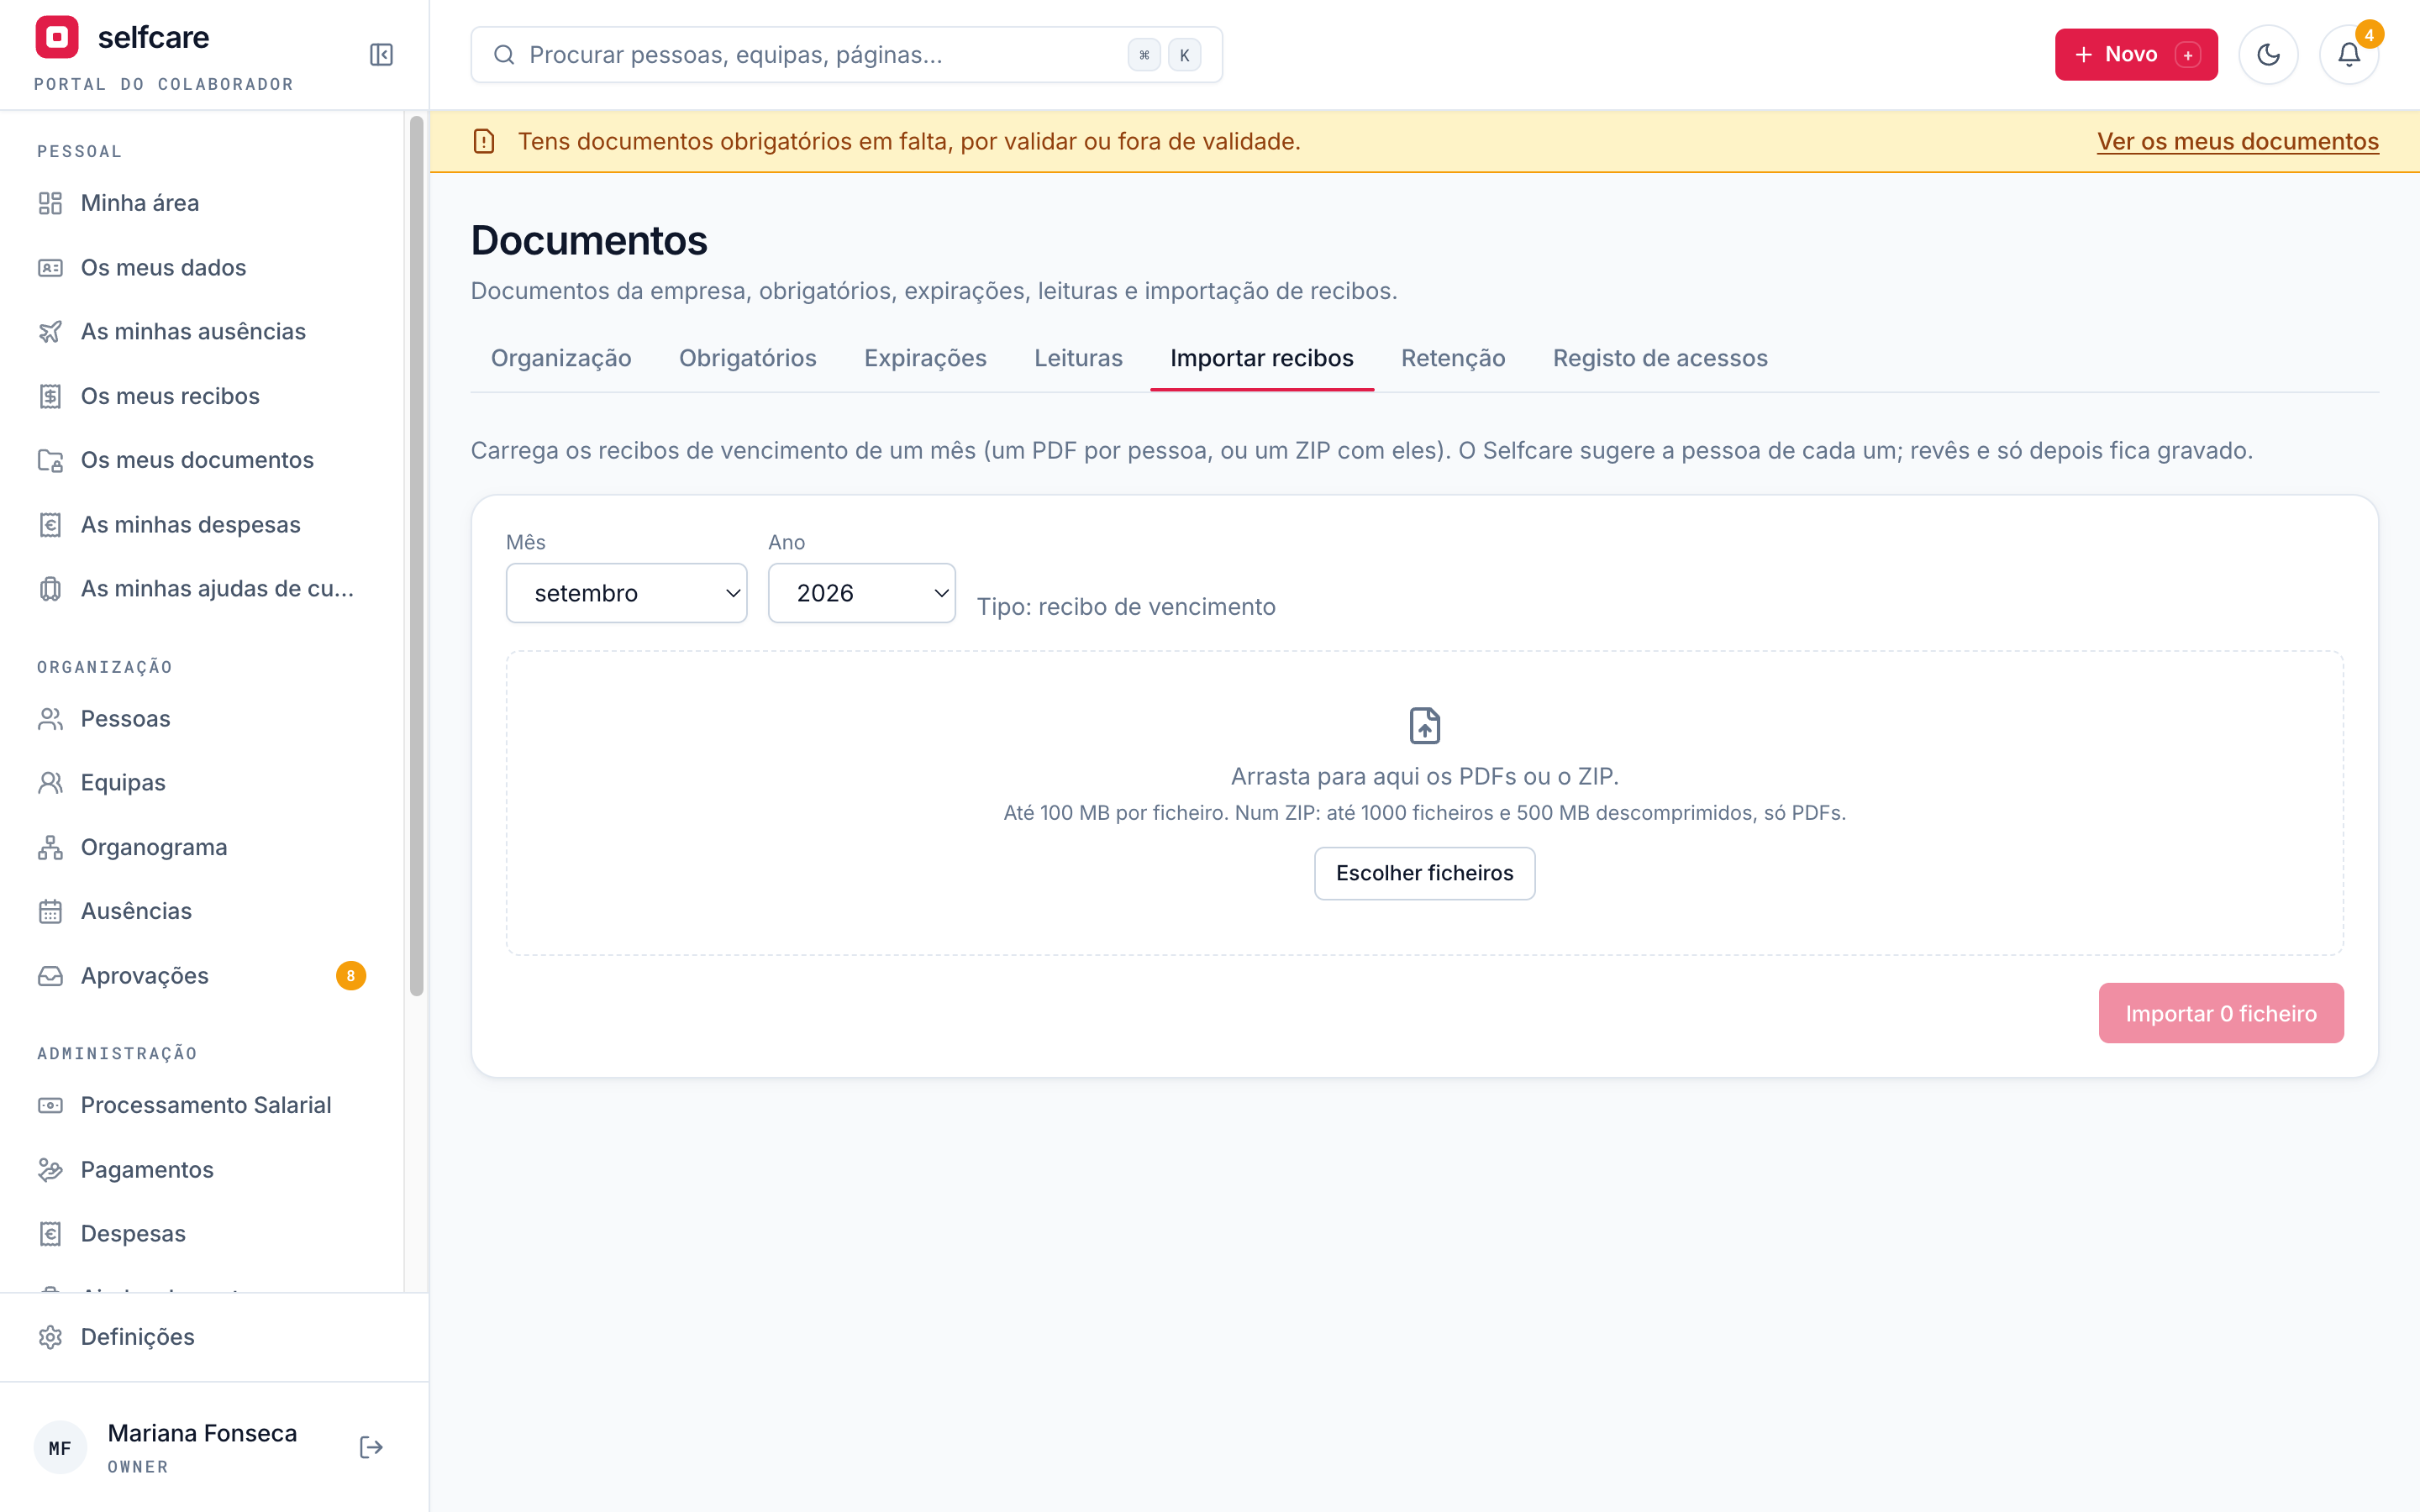Click the Definições gear icon
This screenshot has width=2420, height=1512.
(x=50, y=1337)
